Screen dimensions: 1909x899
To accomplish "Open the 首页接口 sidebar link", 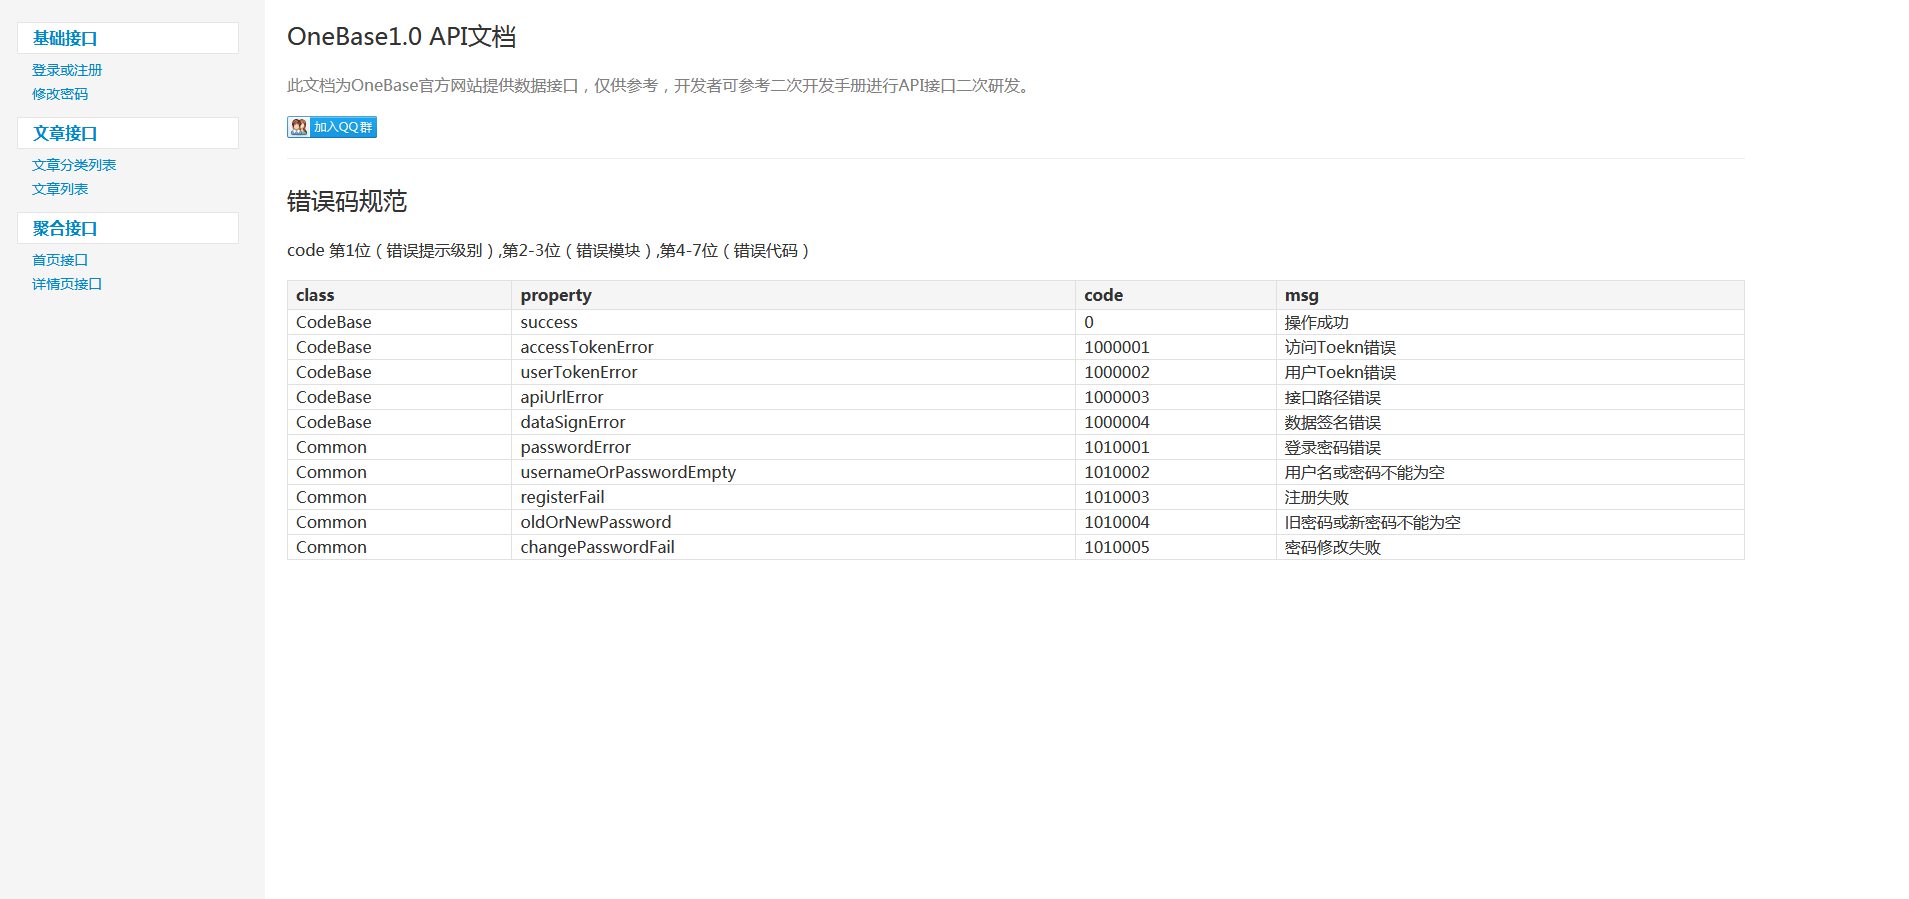I will point(60,260).
